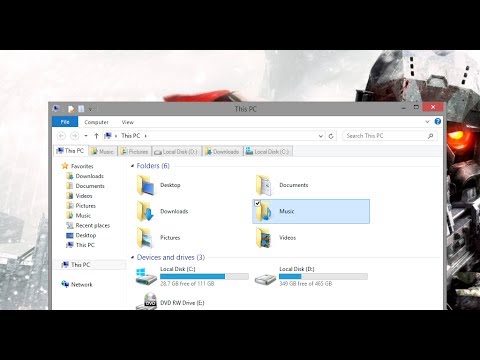Select the Music folder icon
The image size is (480, 360).
click(265, 212)
